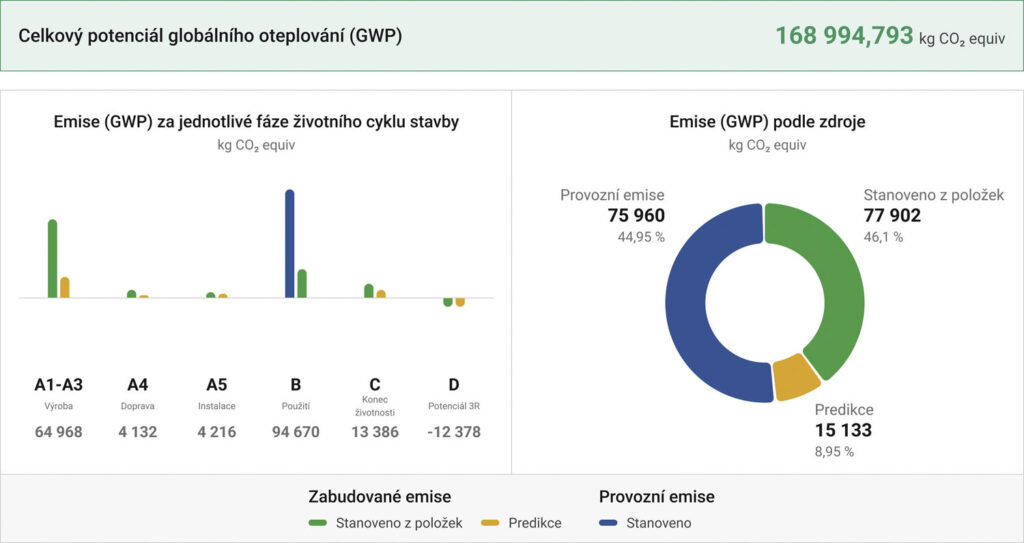The image size is (1024, 543).
Task: Click the green bar next to blue B bar
Action: point(302,283)
